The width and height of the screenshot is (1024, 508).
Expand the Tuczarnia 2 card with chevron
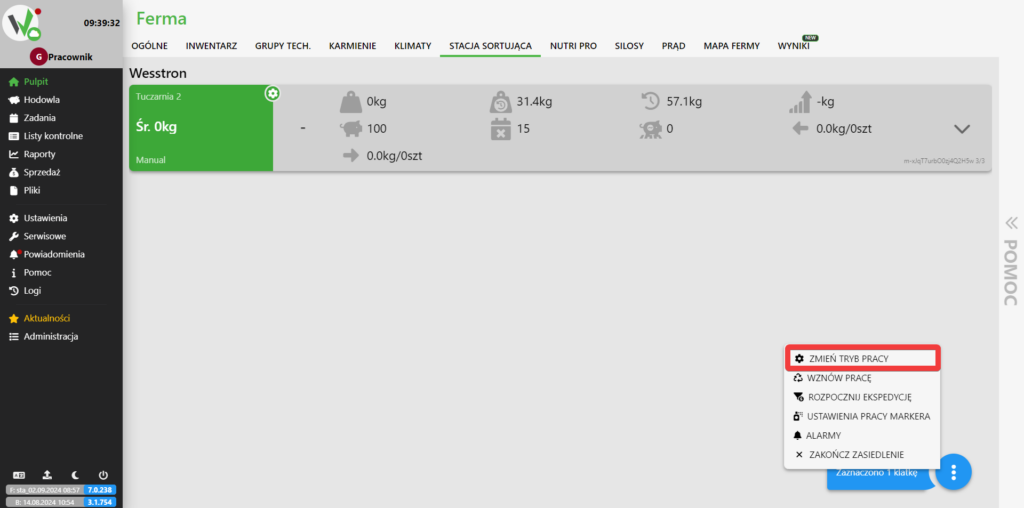962,129
